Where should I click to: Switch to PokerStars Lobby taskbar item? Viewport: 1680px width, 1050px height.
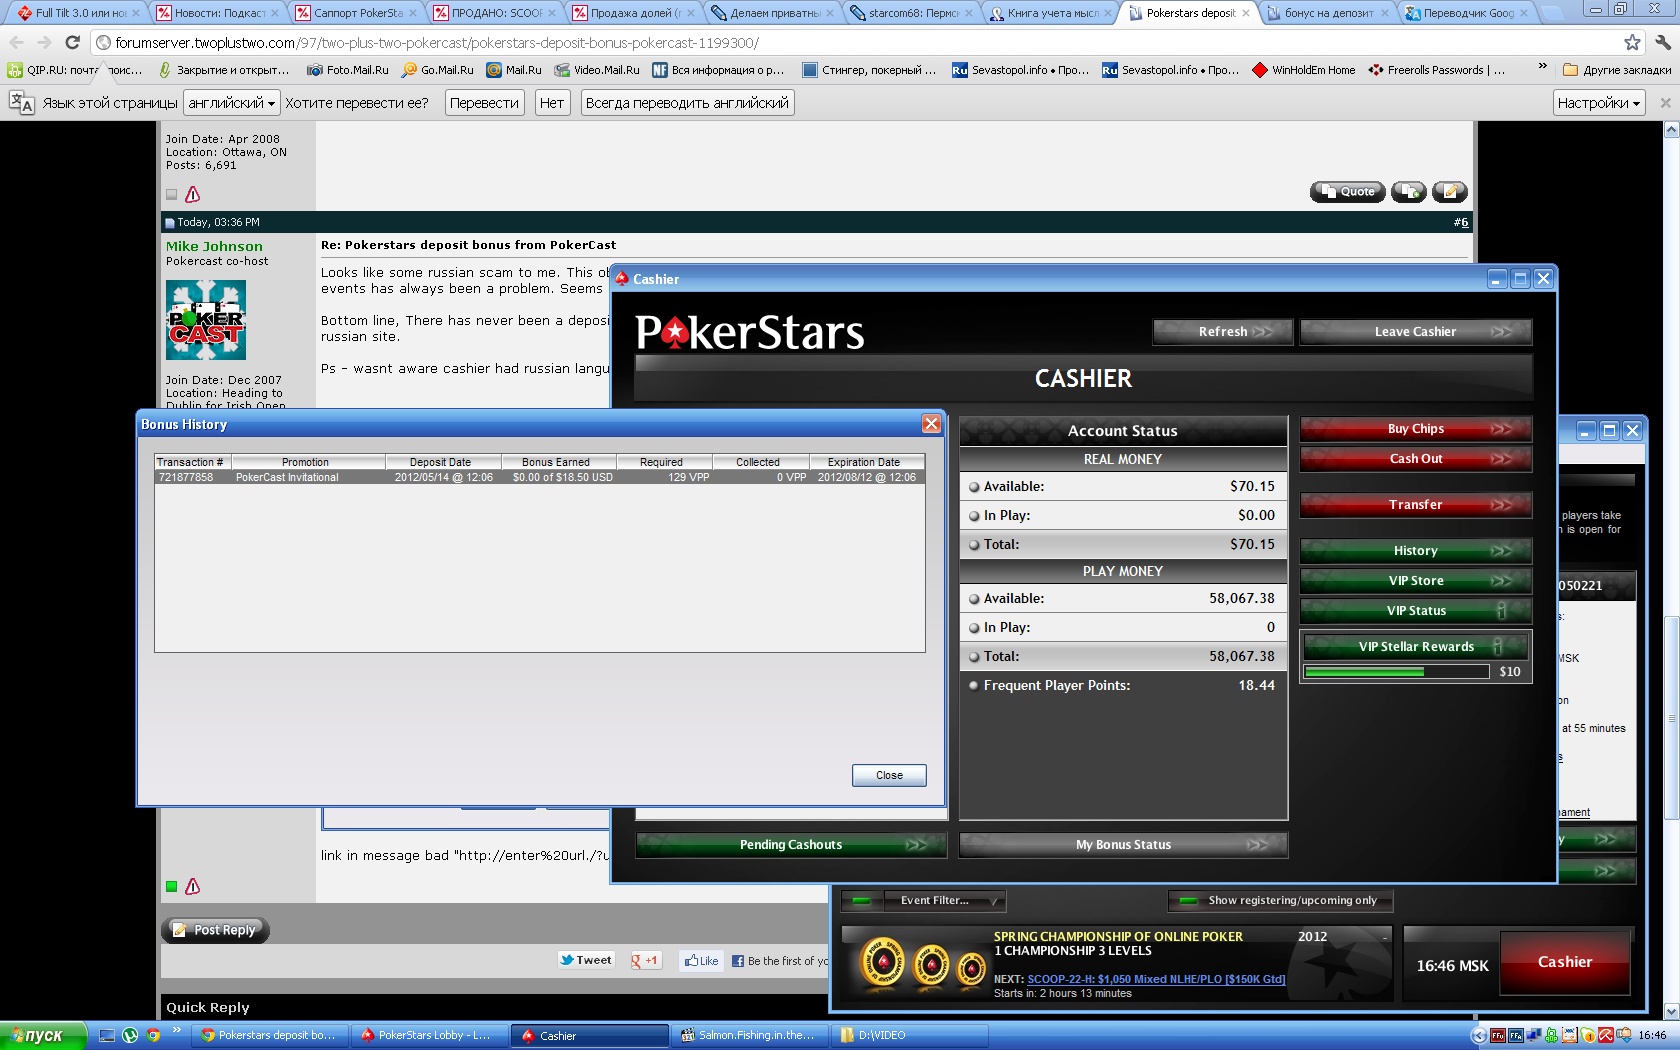point(430,1036)
